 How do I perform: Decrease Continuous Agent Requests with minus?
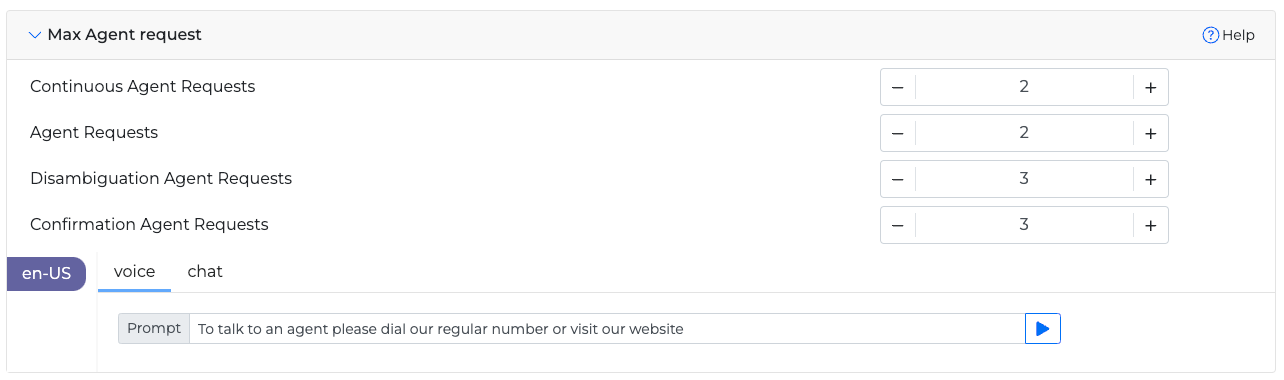pos(898,87)
